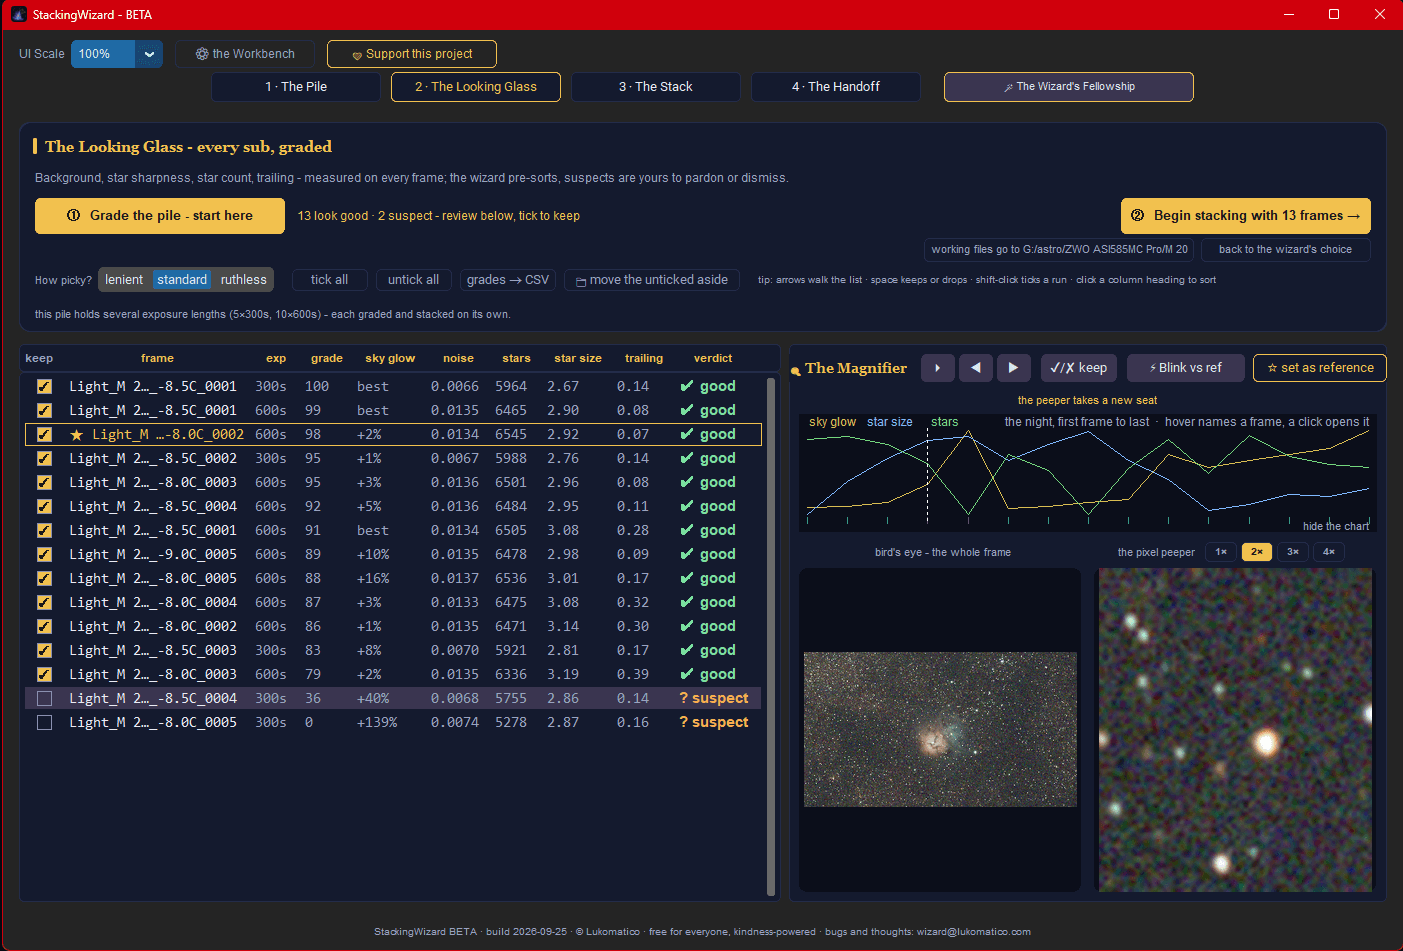This screenshot has height=951, width=1403.
Task: Set pickiness to ruthless
Action: pyautogui.click(x=244, y=280)
